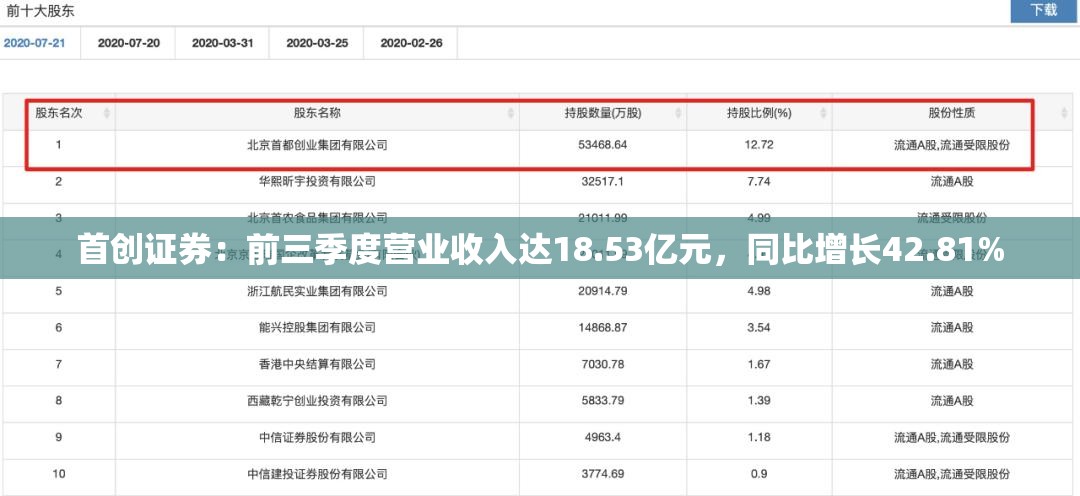Click 流通A股 in the 华熙昕宇 row
The height and width of the screenshot is (496, 1080).
point(952,182)
